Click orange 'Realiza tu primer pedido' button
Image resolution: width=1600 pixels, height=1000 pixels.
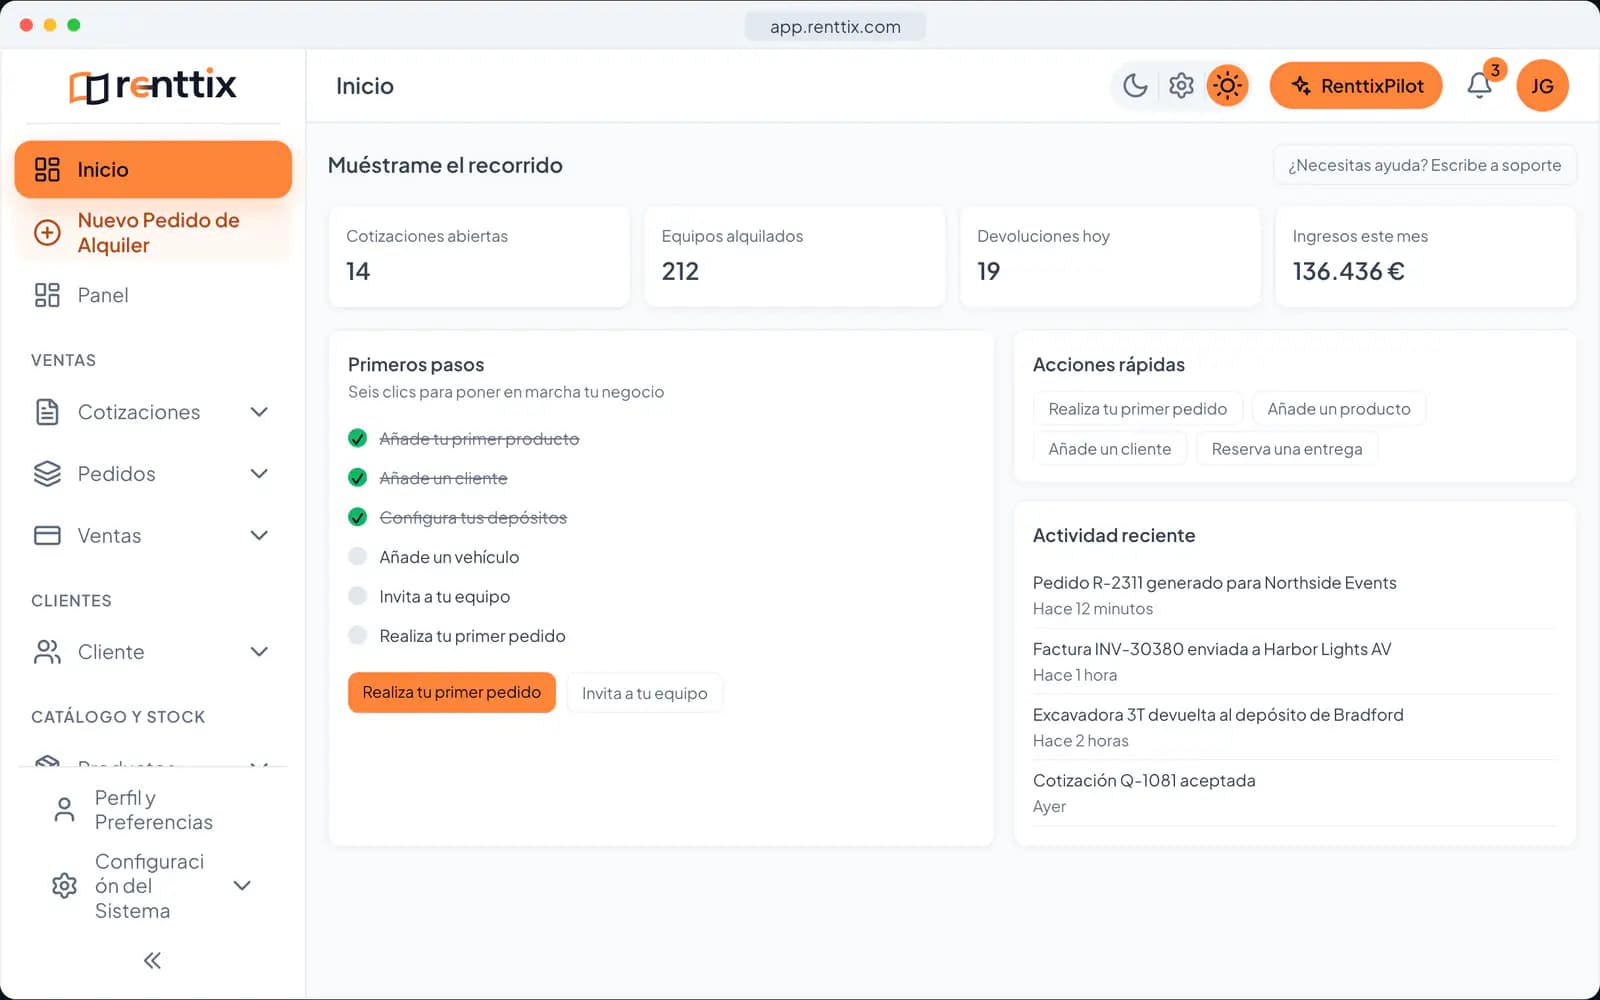click(452, 692)
